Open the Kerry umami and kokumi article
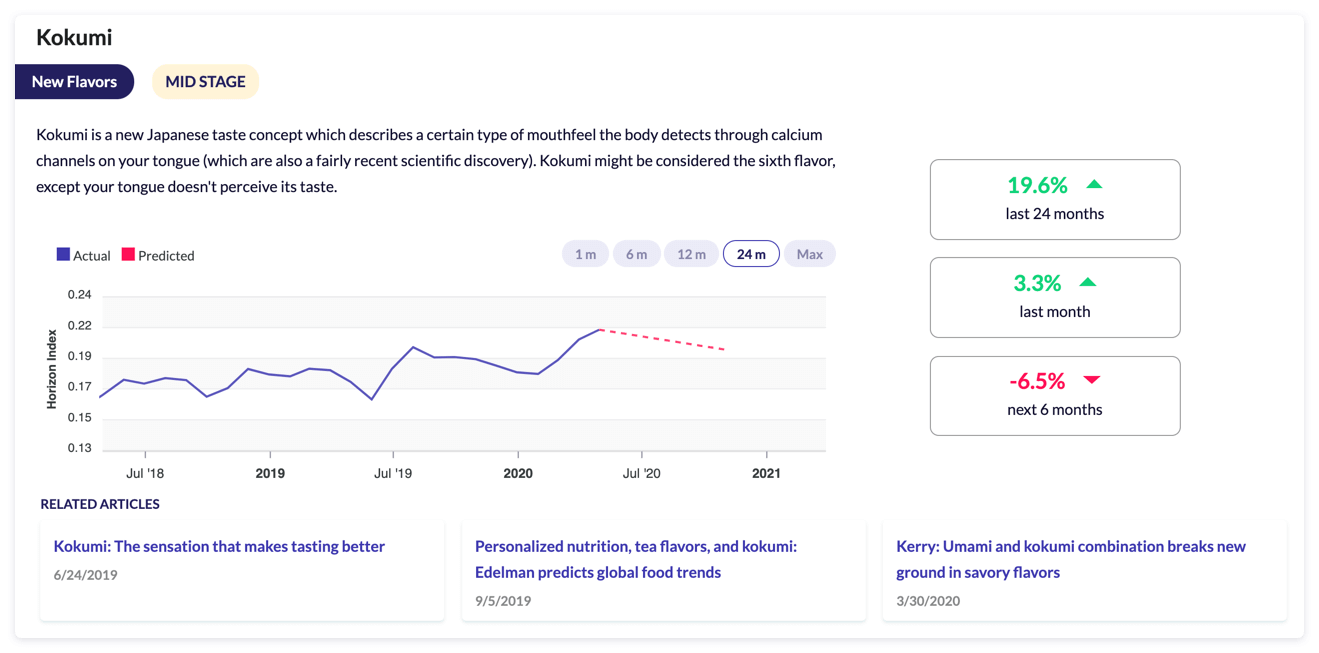 (1070, 559)
